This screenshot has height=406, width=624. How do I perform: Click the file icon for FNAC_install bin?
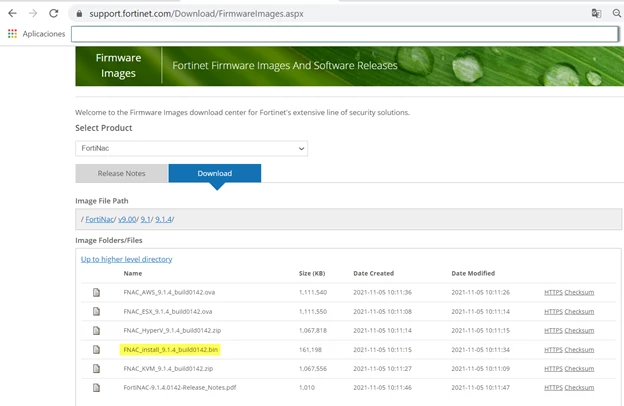(x=96, y=349)
